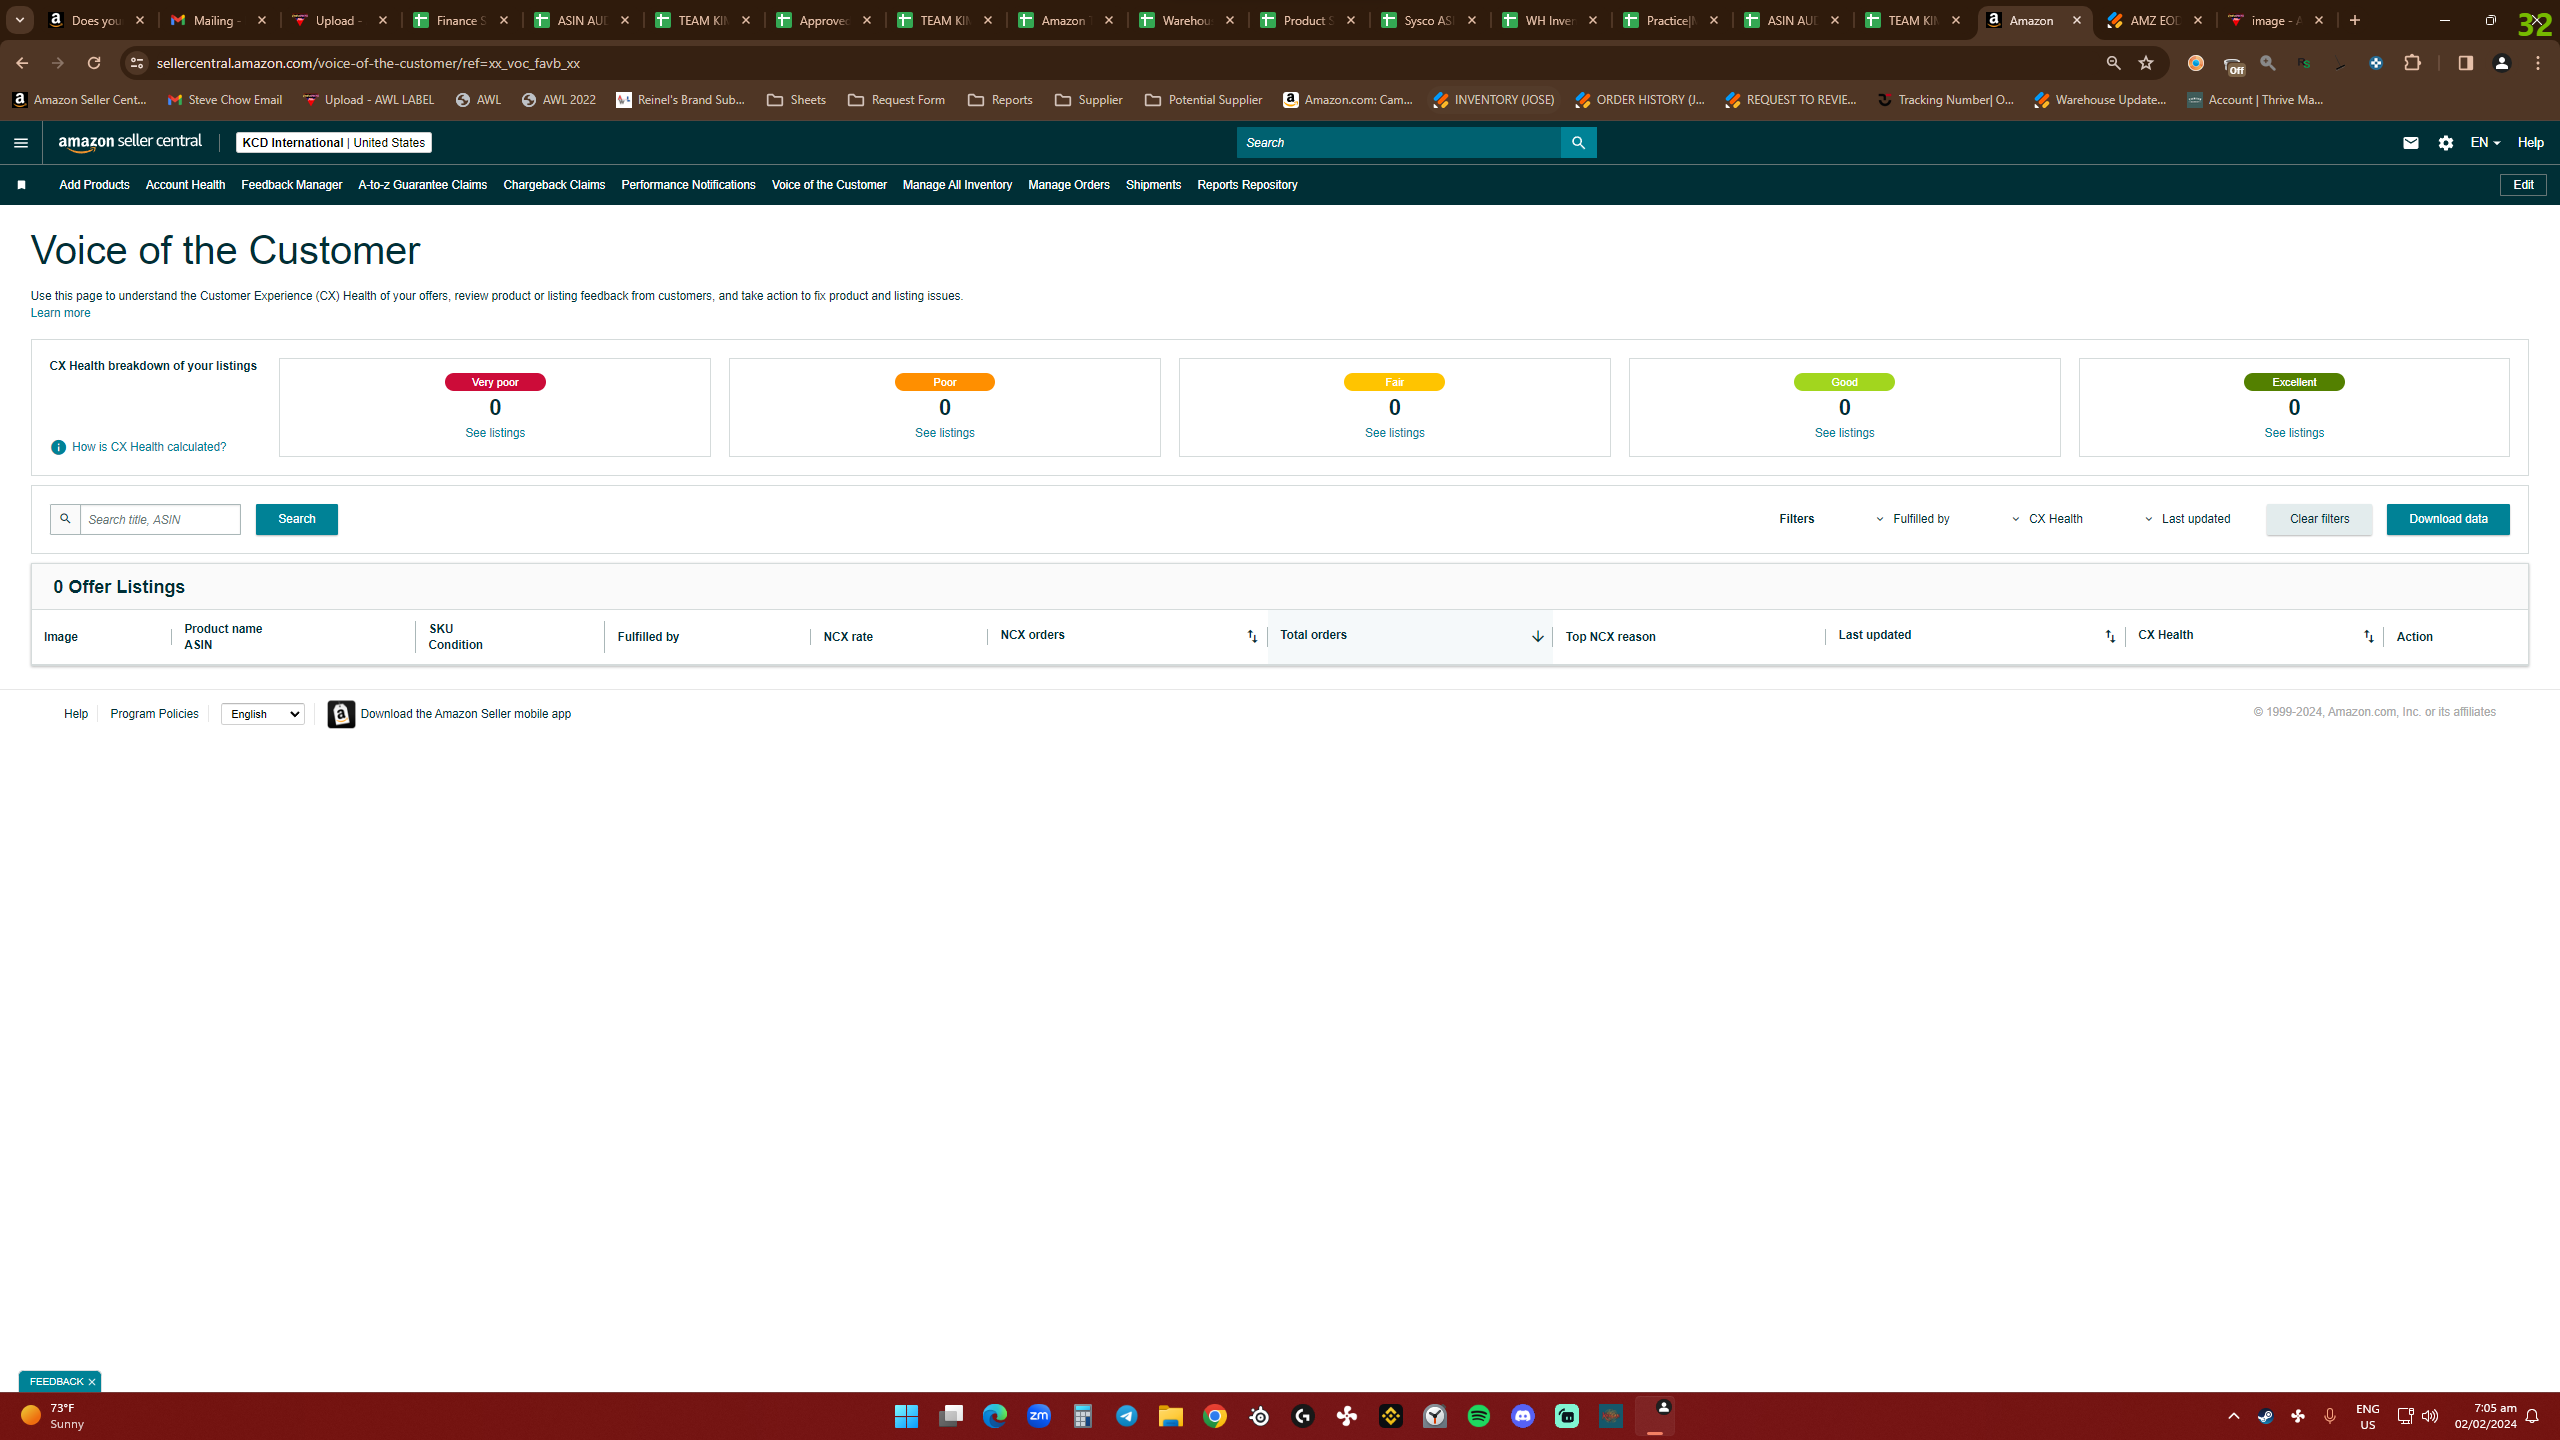Click See listings under Very poor
2560x1440 pixels.
pyautogui.click(x=495, y=433)
